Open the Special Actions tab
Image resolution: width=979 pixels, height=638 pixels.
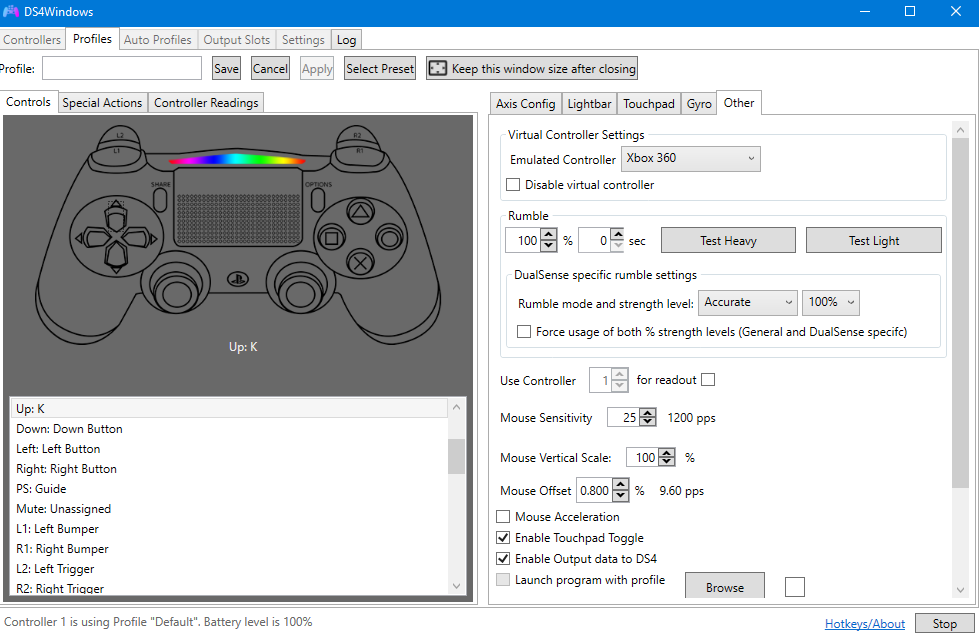[102, 103]
